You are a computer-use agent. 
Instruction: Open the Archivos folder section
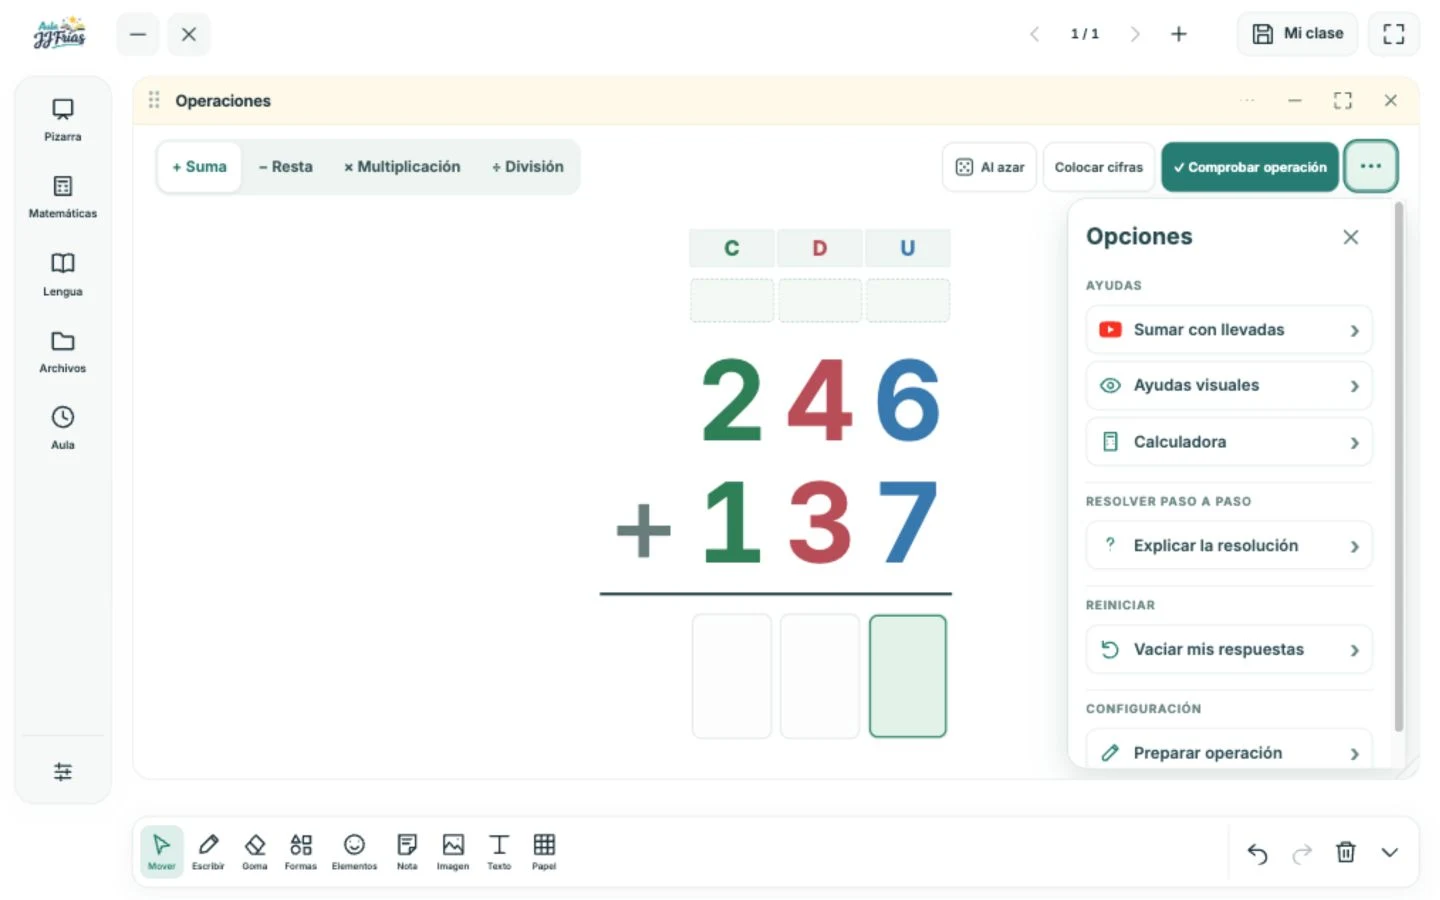pyautogui.click(x=62, y=351)
